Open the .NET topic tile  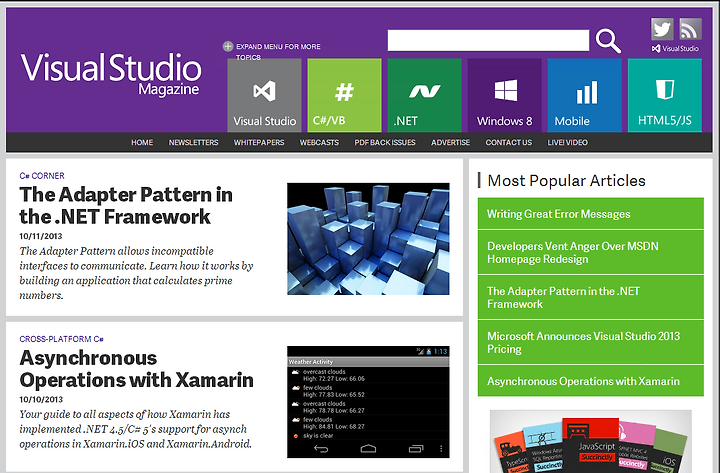click(424, 95)
